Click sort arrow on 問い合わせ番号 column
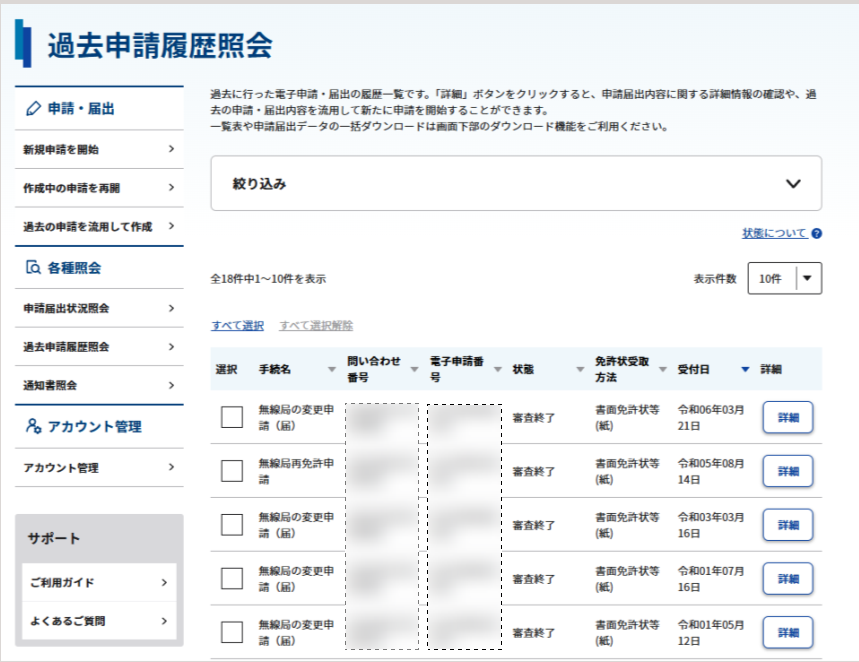The width and height of the screenshot is (859, 662). 414,369
